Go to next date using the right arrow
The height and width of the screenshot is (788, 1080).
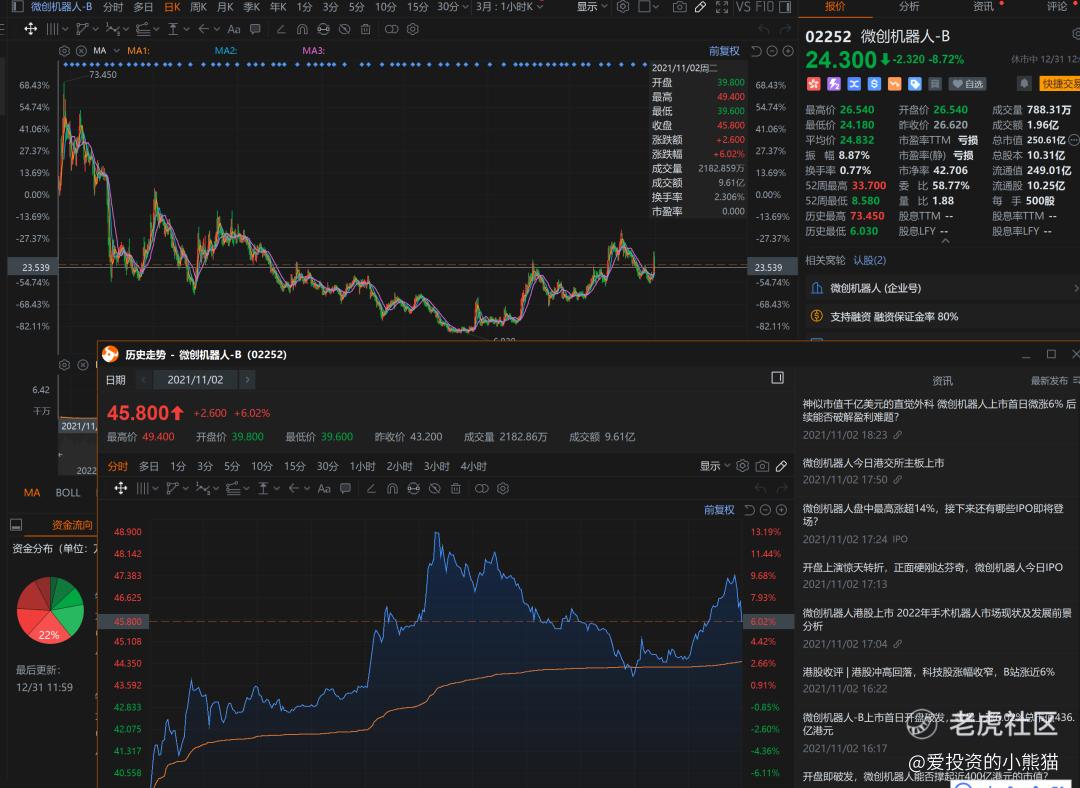tap(247, 380)
